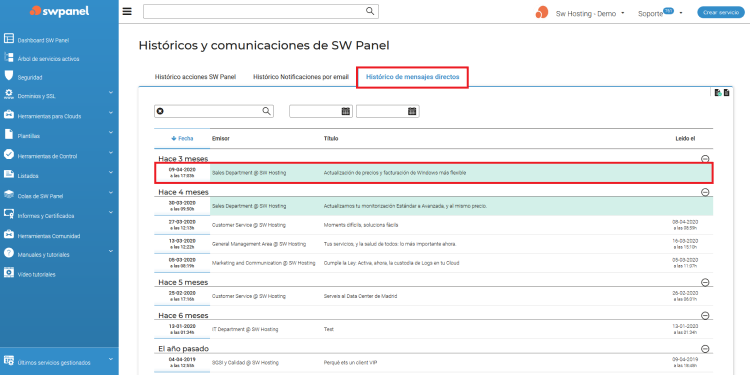Viewport: 750px width, 375px height.
Task: Open message Actualización de precios y facturación
Action: coord(395,173)
